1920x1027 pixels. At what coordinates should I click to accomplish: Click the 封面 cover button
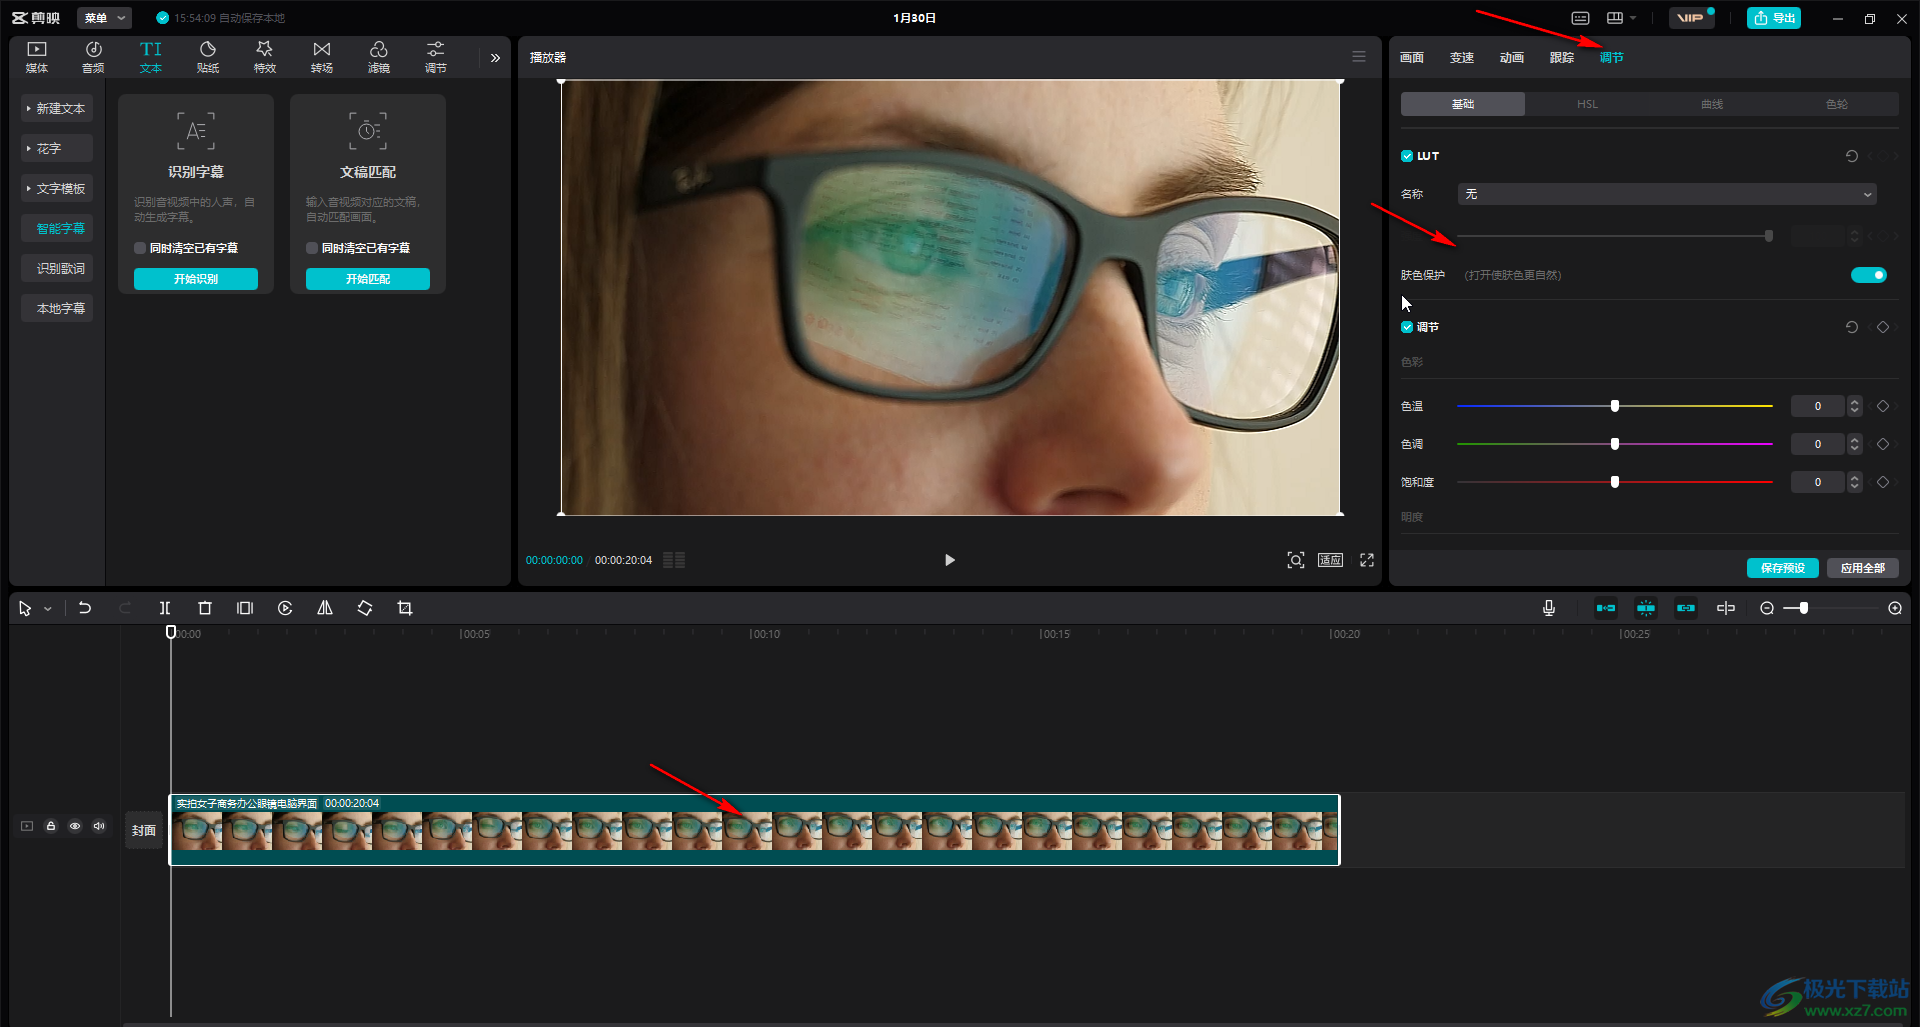(144, 830)
